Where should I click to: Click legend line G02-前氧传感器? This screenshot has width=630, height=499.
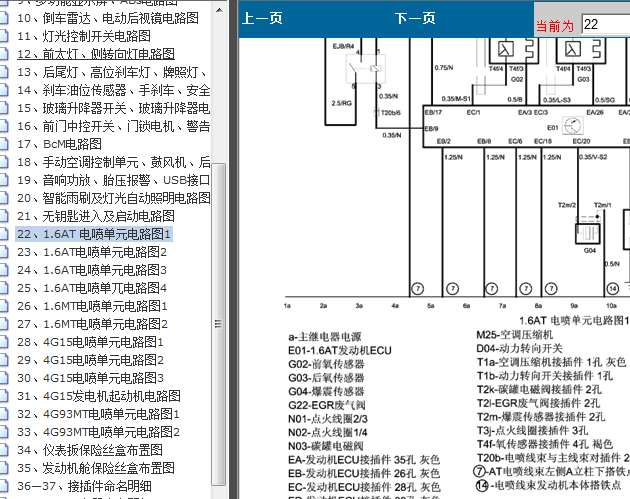pyautogui.click(x=326, y=364)
